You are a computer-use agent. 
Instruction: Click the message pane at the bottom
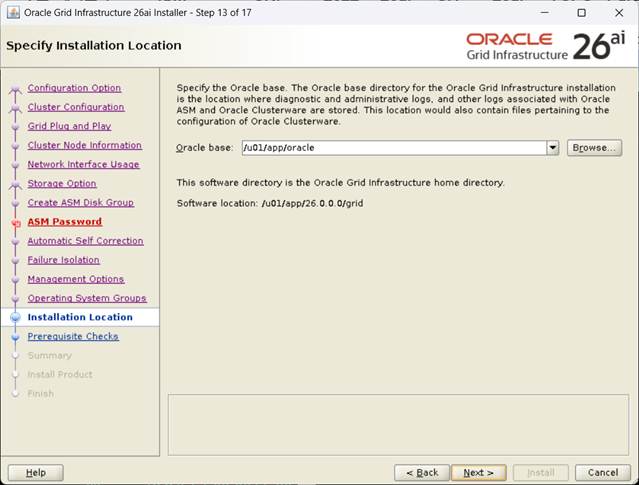coord(398,425)
